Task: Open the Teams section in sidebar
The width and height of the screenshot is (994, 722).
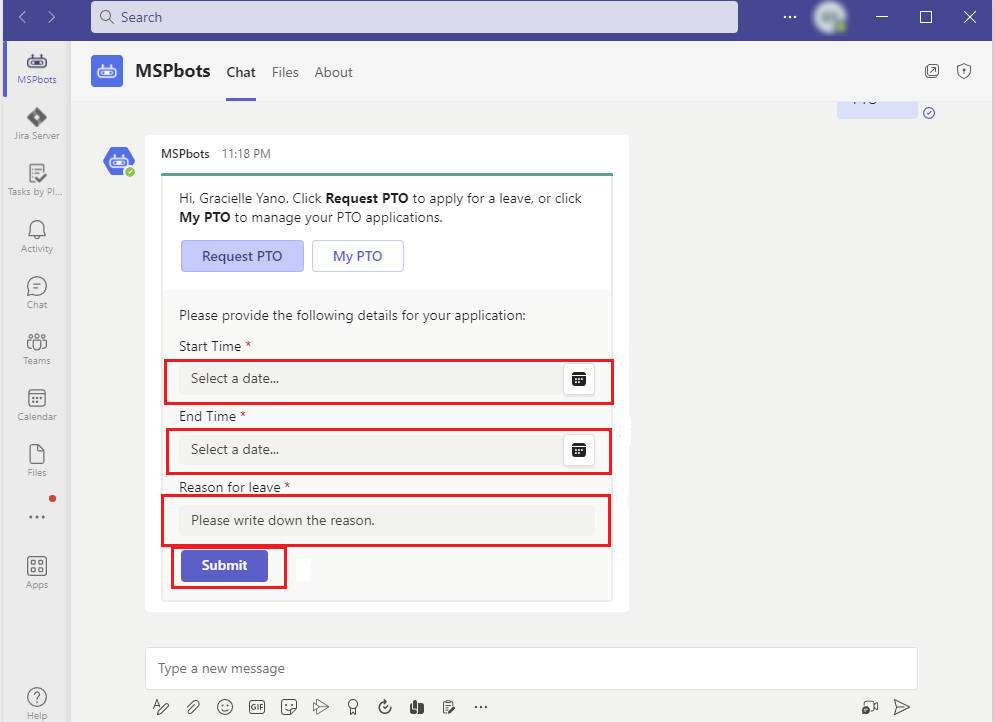Action: click(37, 348)
